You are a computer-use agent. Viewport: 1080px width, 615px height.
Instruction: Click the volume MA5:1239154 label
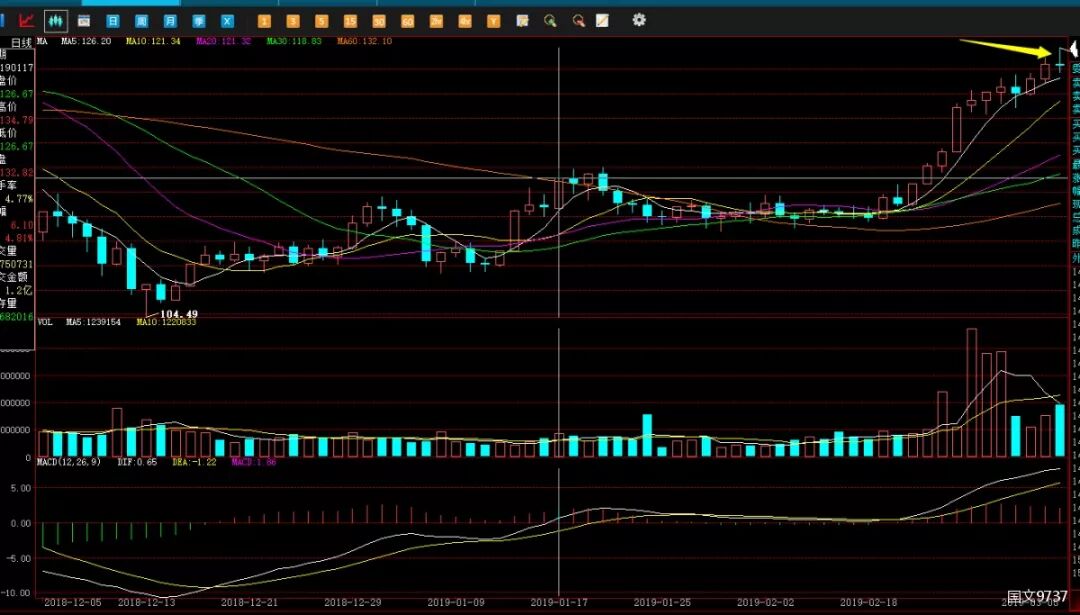94,322
